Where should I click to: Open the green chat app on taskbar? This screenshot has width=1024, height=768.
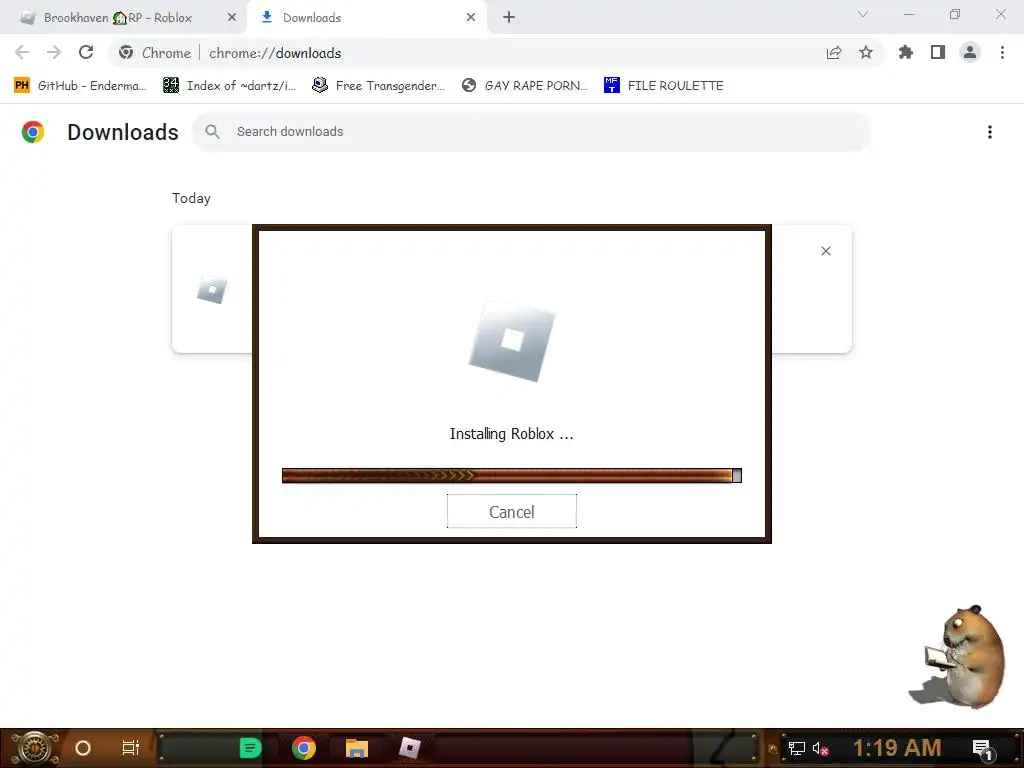[250, 748]
